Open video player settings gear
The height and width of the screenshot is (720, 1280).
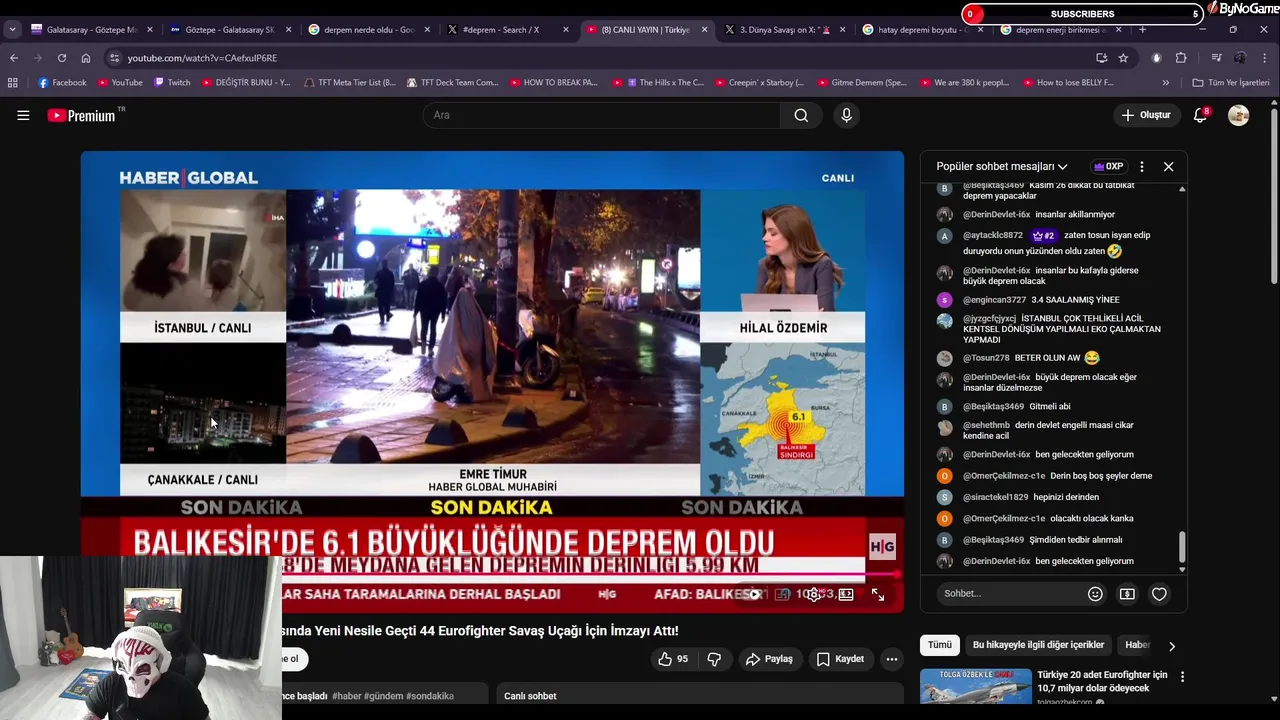pos(814,594)
